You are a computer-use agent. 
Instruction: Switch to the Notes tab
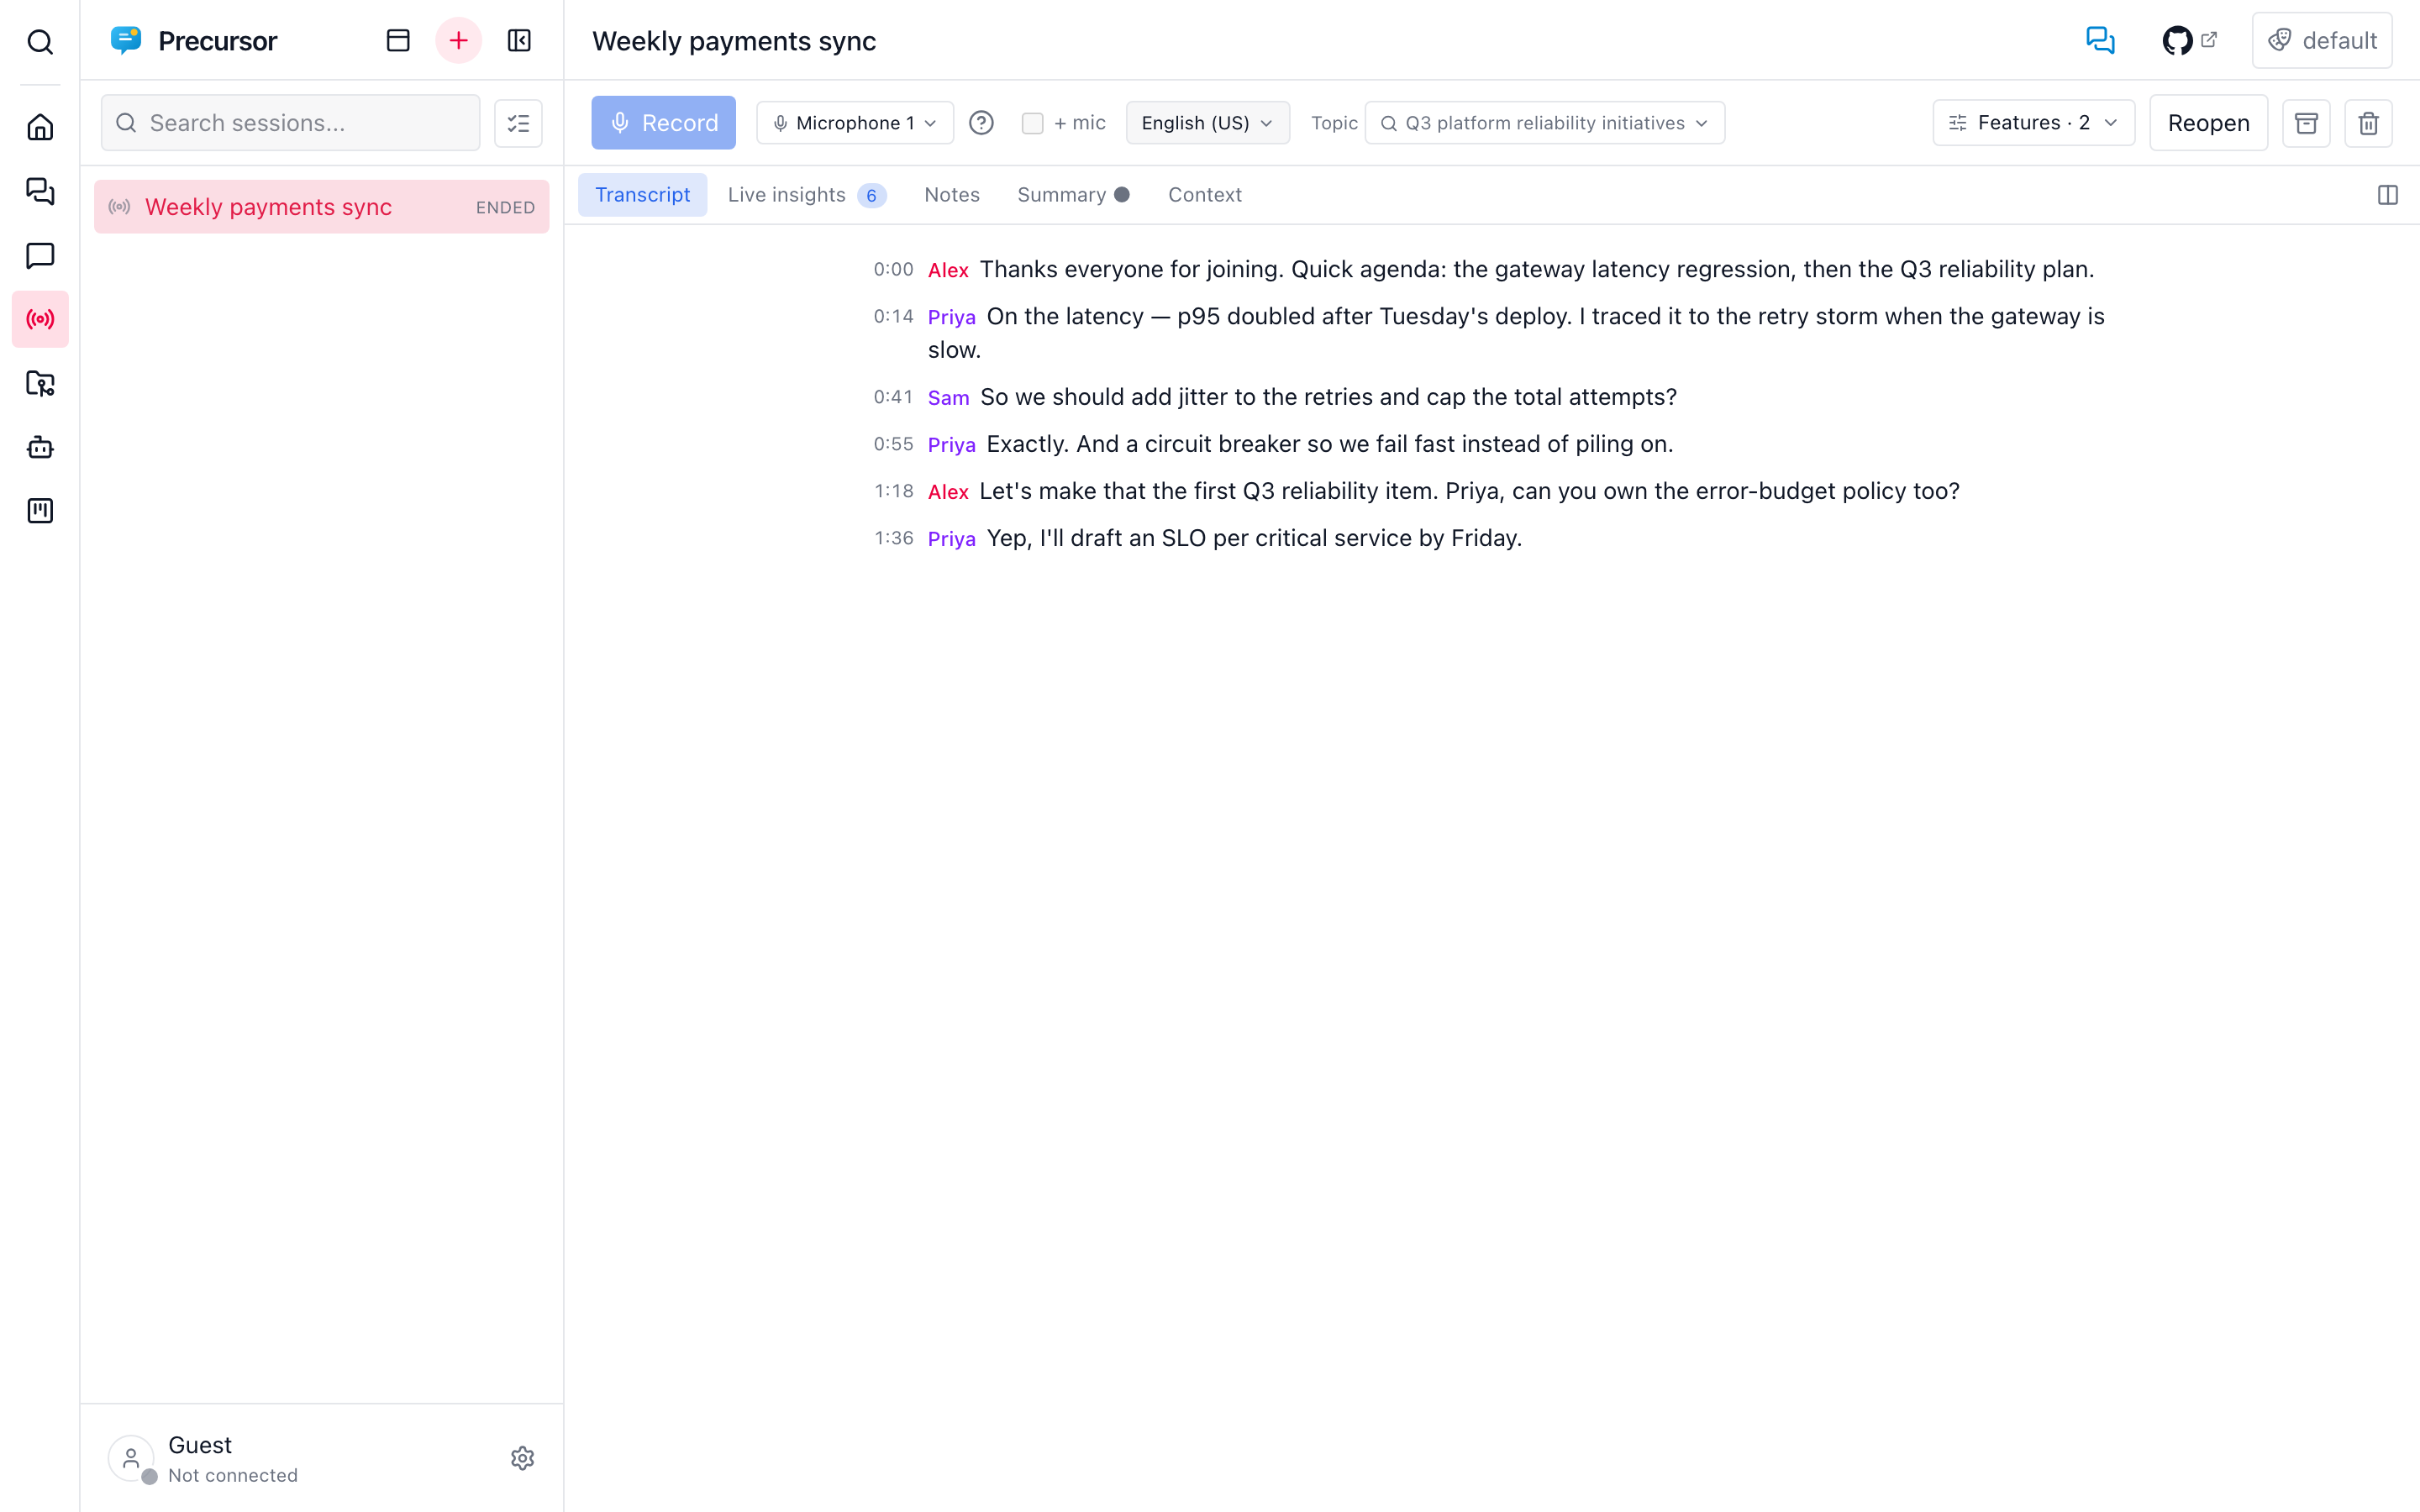[951, 195]
